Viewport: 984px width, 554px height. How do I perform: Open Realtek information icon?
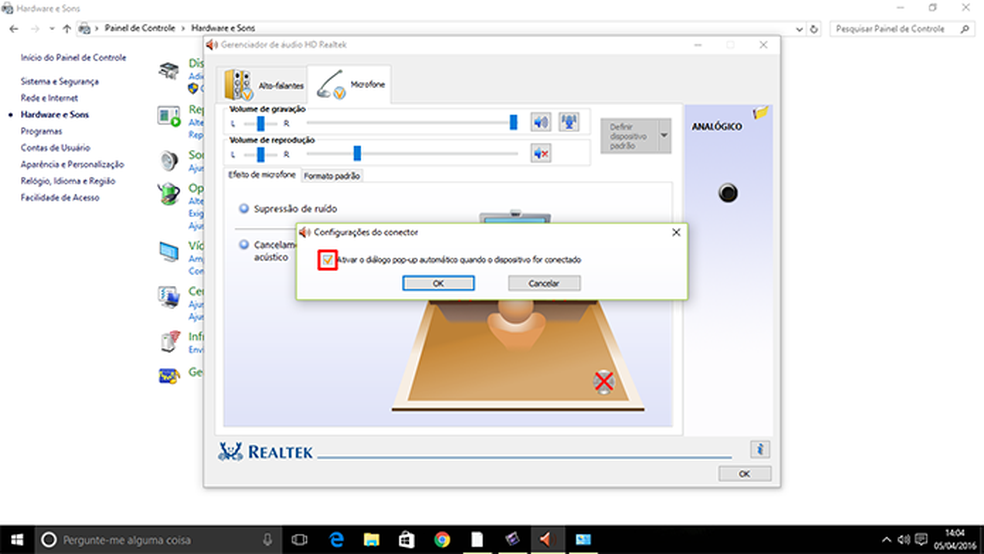point(760,449)
